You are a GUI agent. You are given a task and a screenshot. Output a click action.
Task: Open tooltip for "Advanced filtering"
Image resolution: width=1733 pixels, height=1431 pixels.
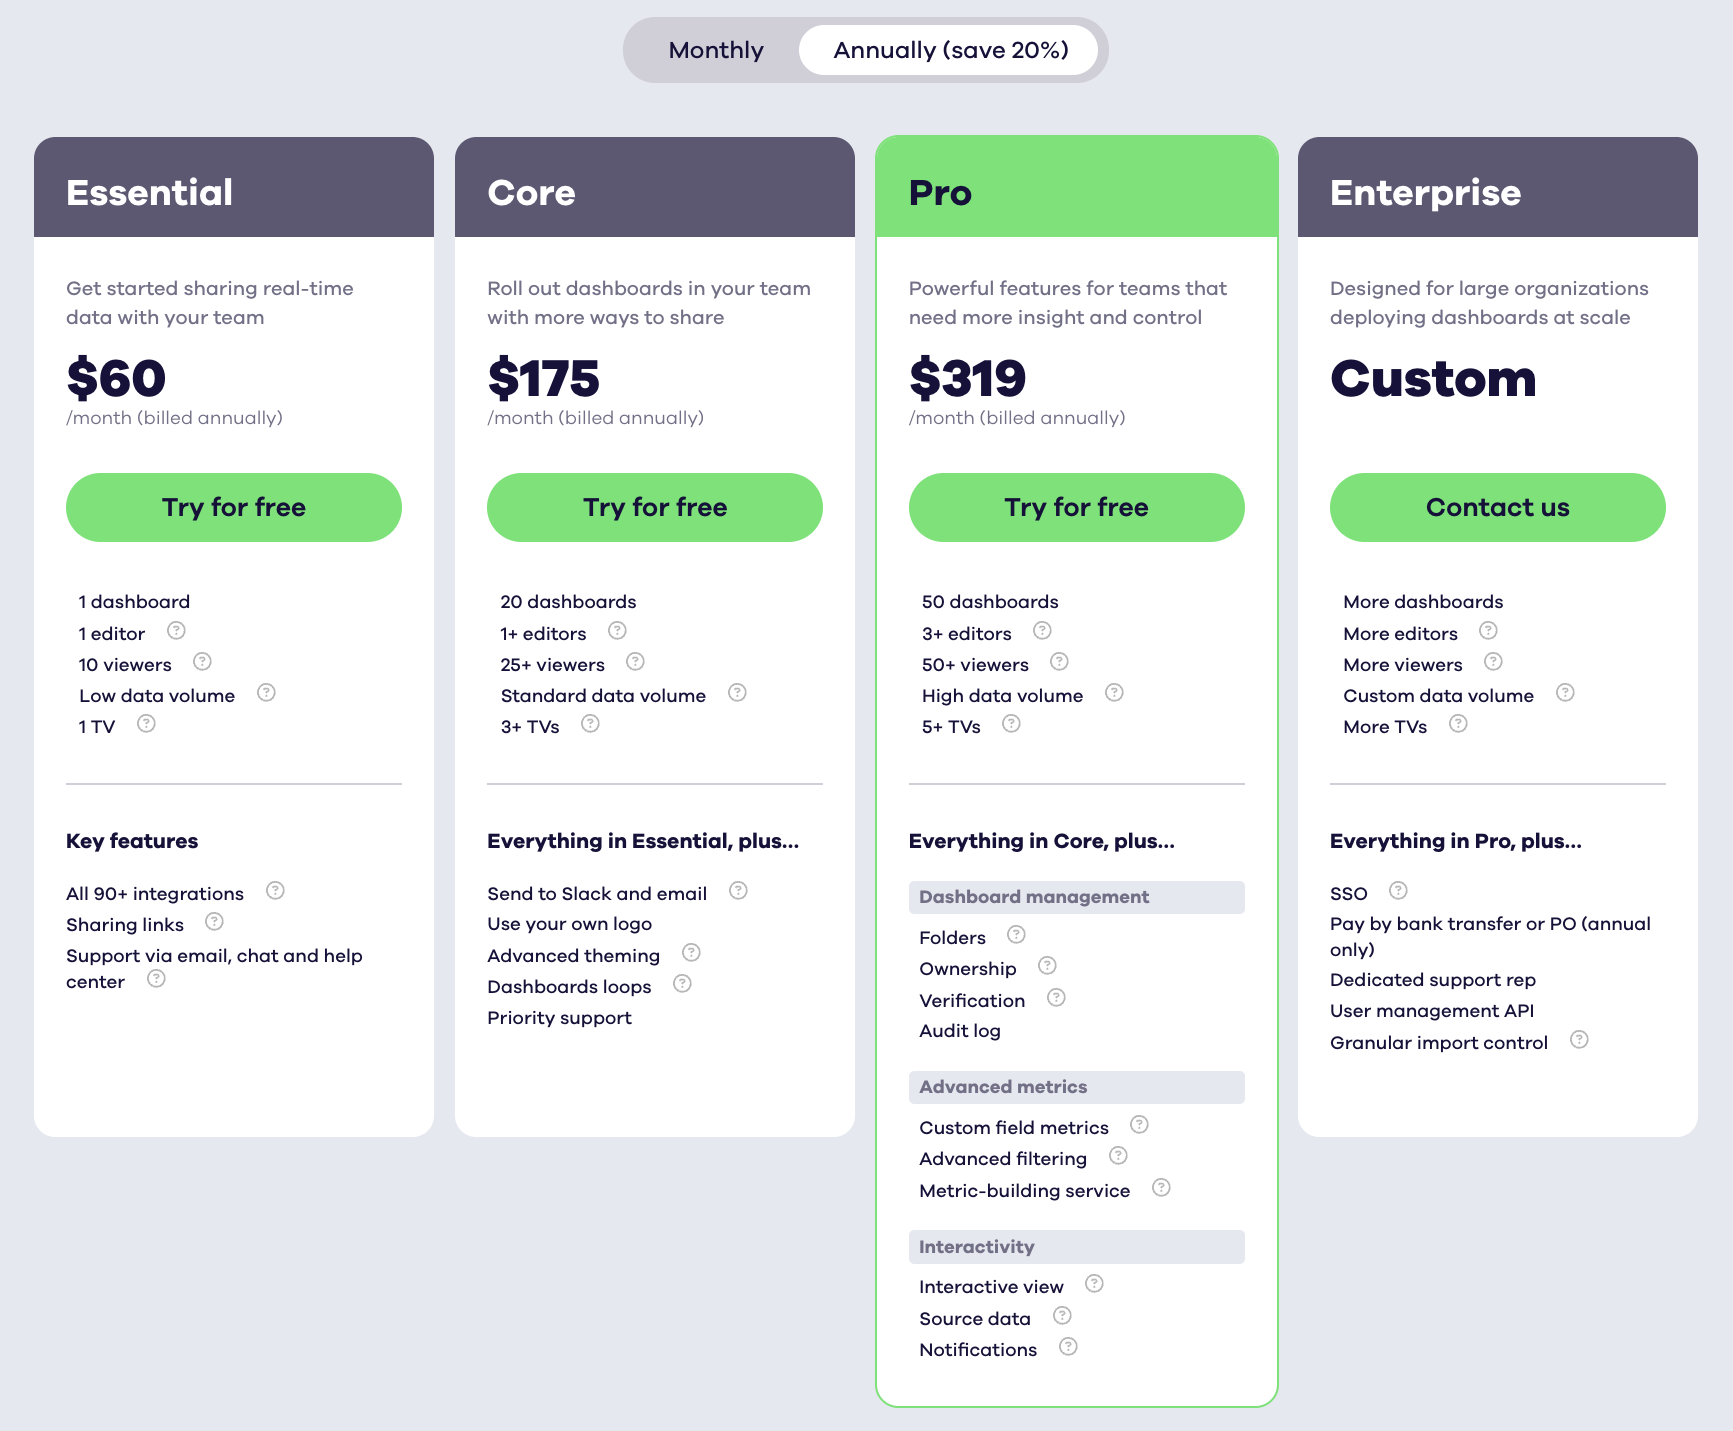pos(1118,1156)
